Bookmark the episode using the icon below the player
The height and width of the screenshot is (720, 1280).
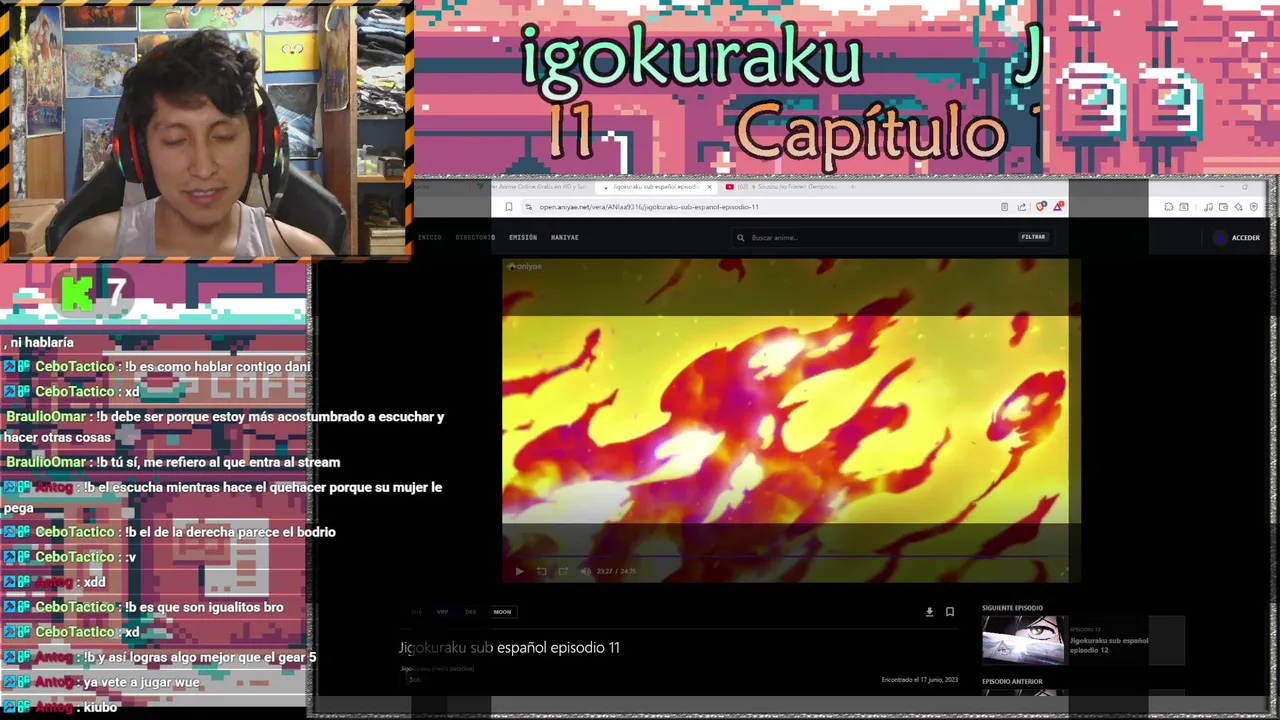pos(950,612)
